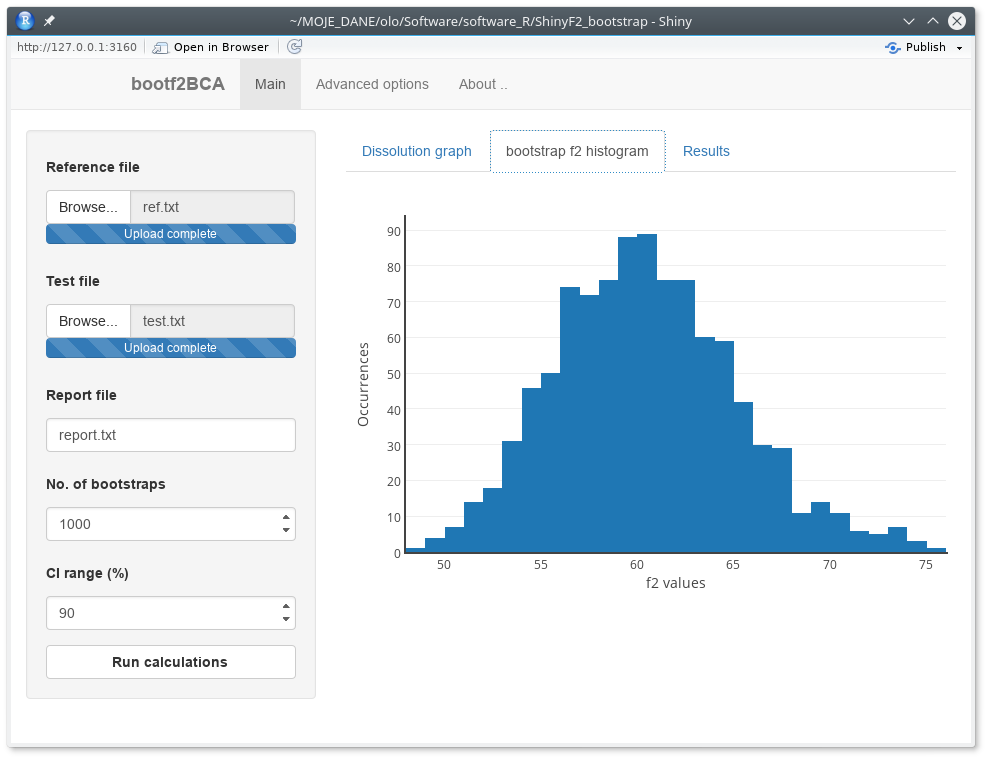Open the About tab in the navbar

point(483,84)
